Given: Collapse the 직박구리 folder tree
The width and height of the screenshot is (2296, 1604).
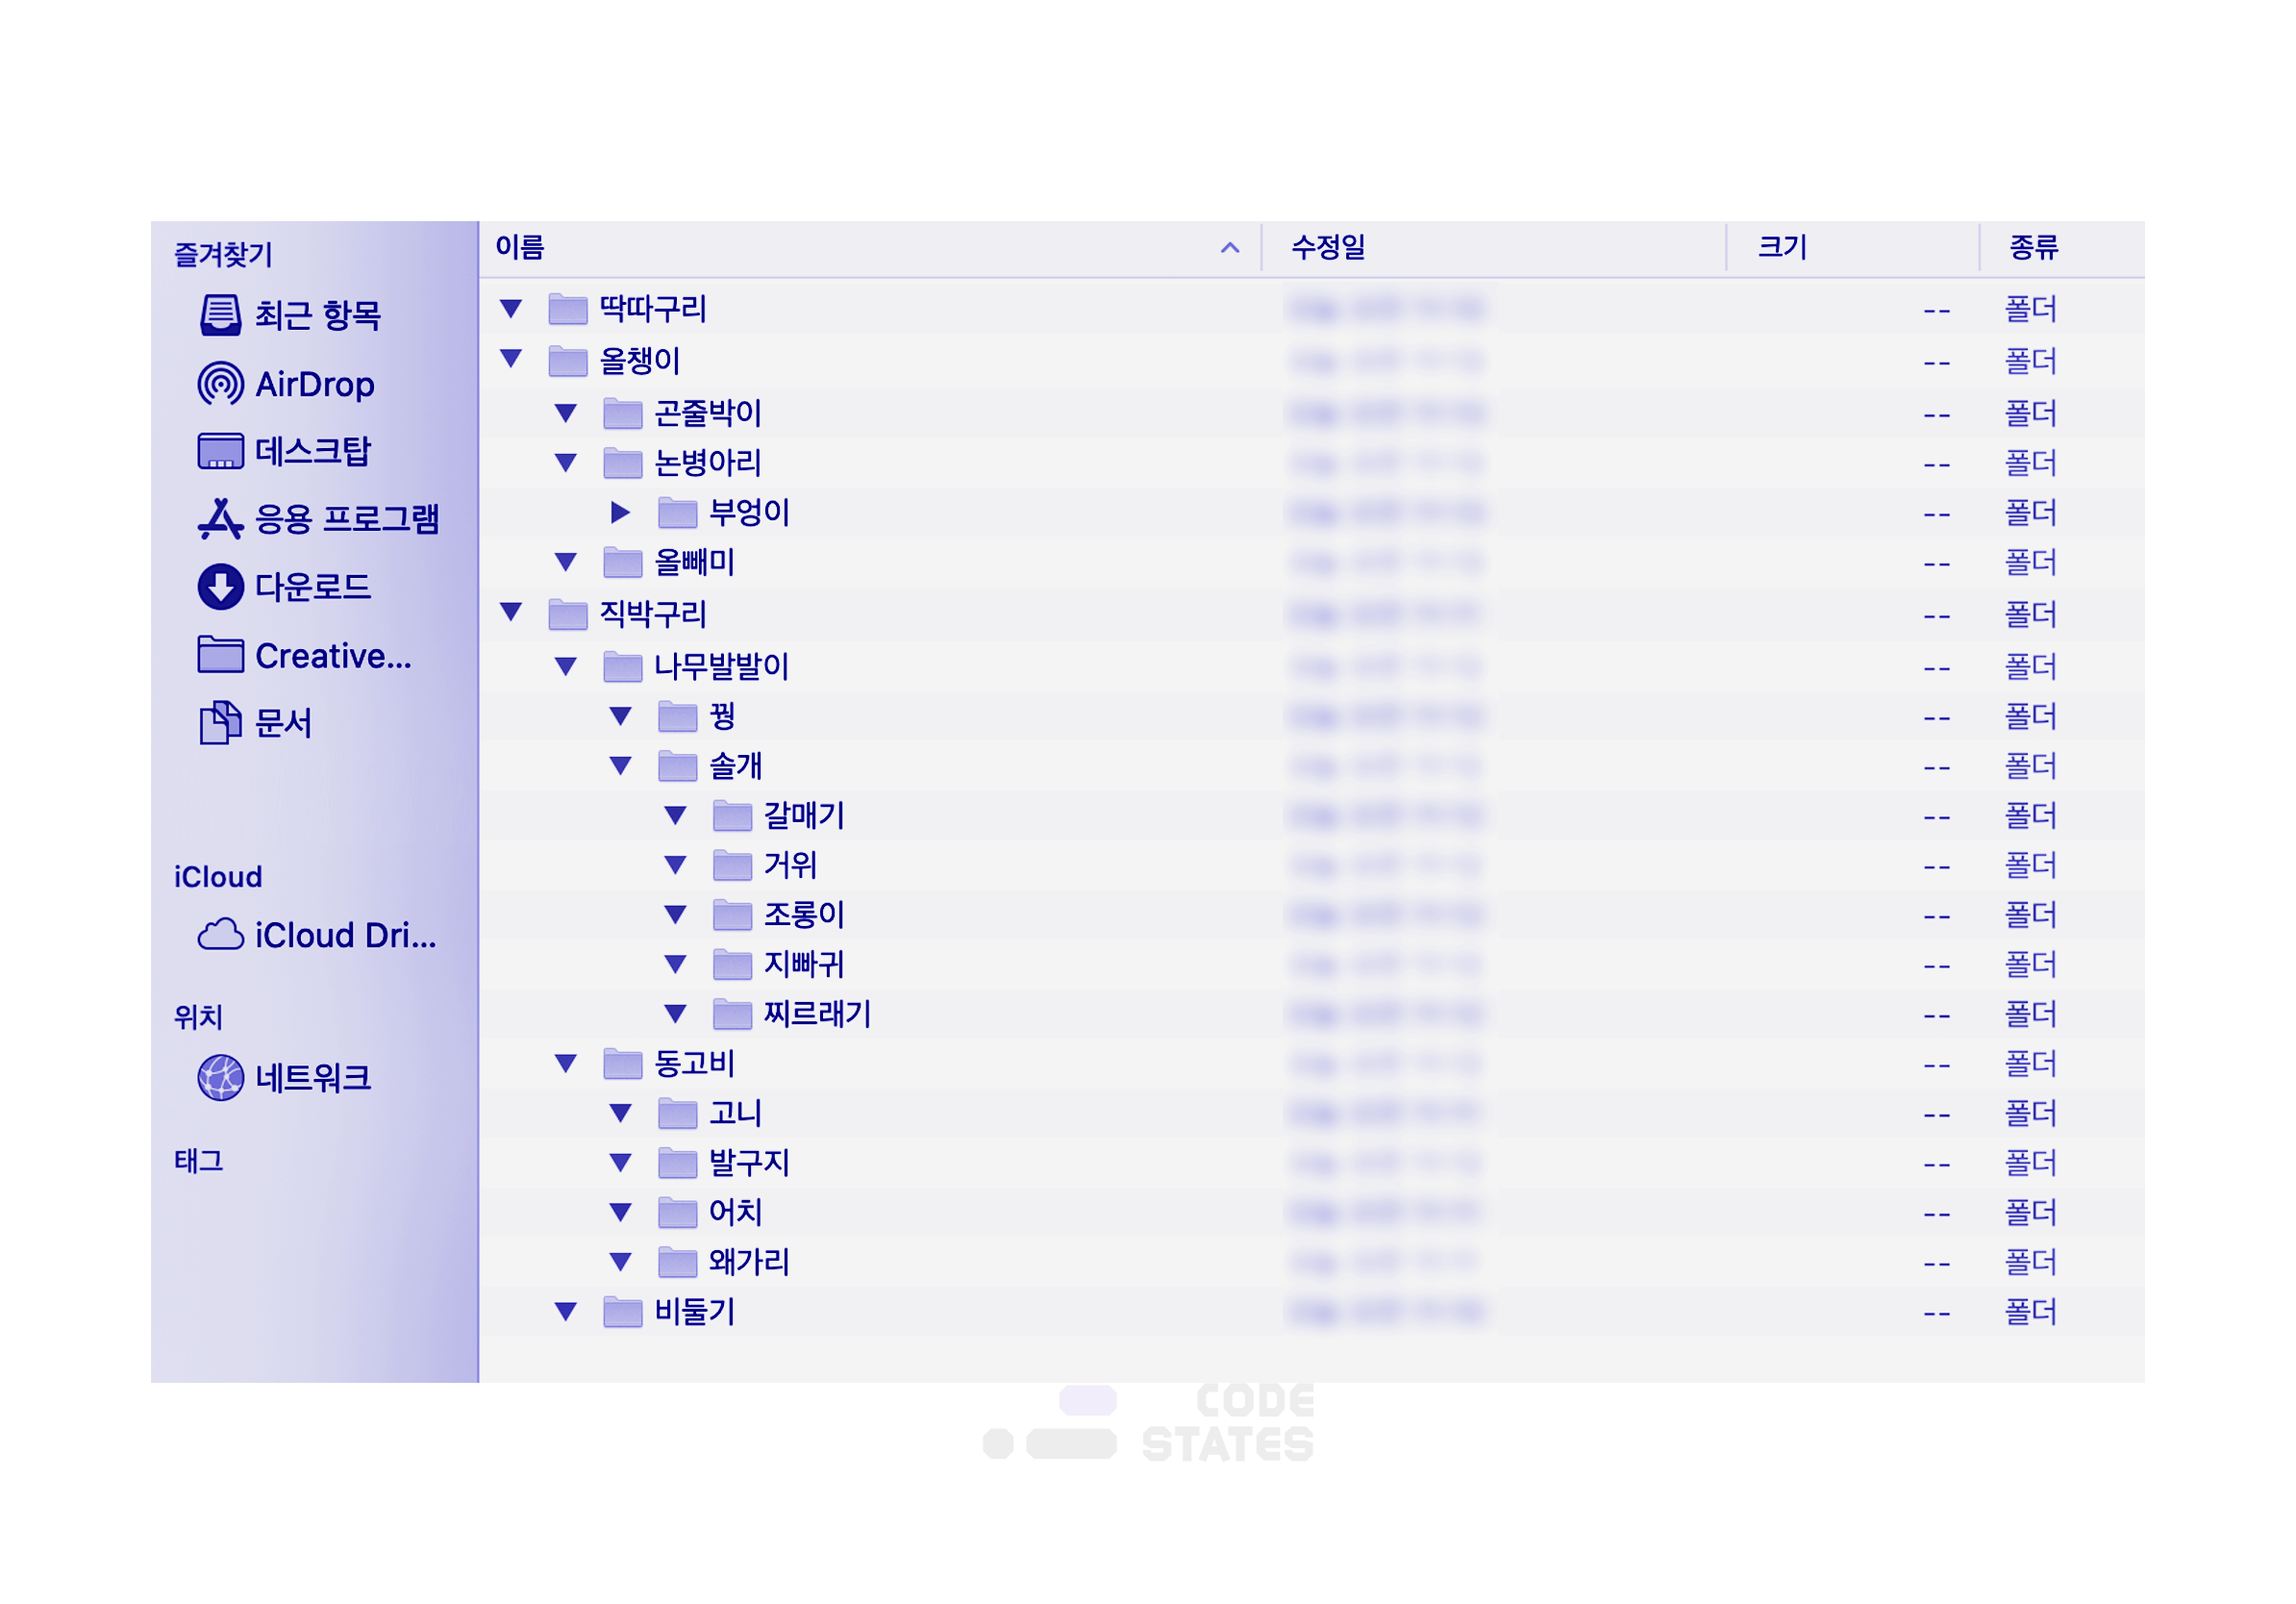Looking at the screenshot, I should coord(511,612).
